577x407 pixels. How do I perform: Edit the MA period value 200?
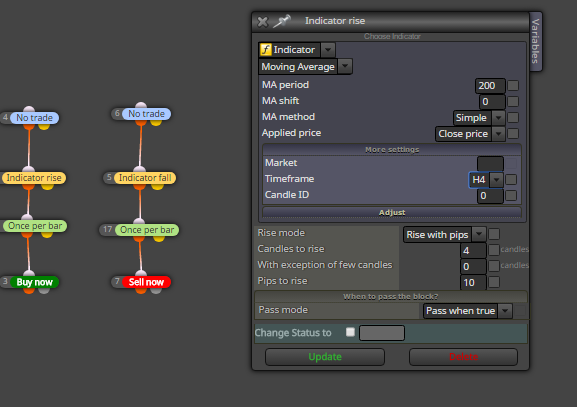pos(490,86)
